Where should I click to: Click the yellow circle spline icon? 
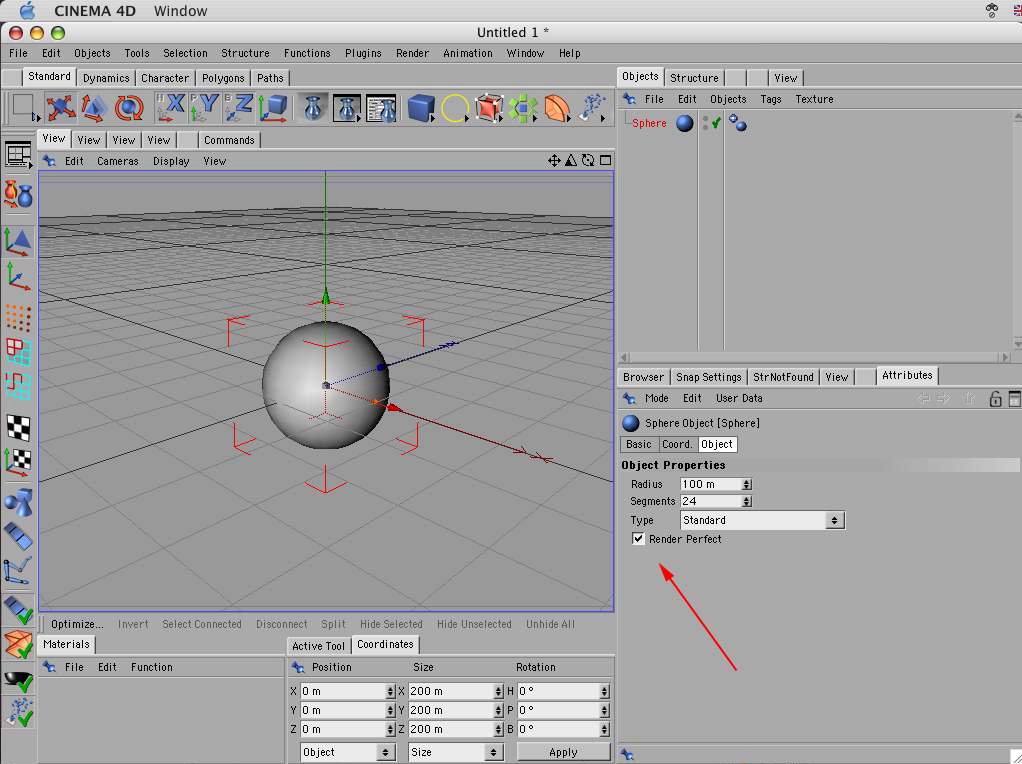pos(455,108)
